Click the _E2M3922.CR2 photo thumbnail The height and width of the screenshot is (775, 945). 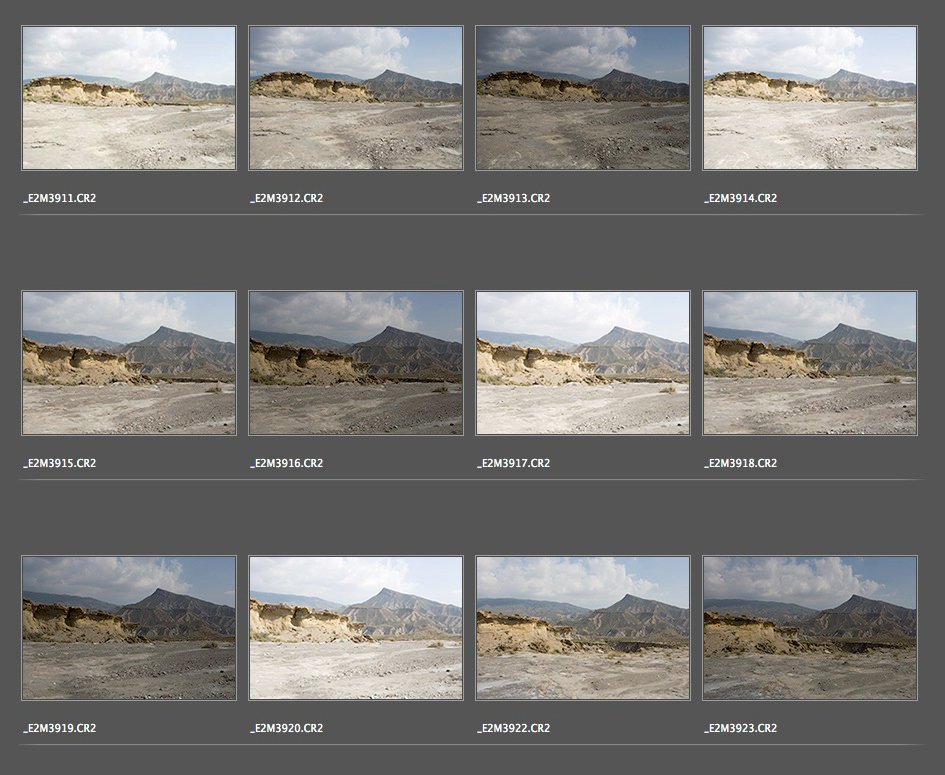tap(583, 628)
